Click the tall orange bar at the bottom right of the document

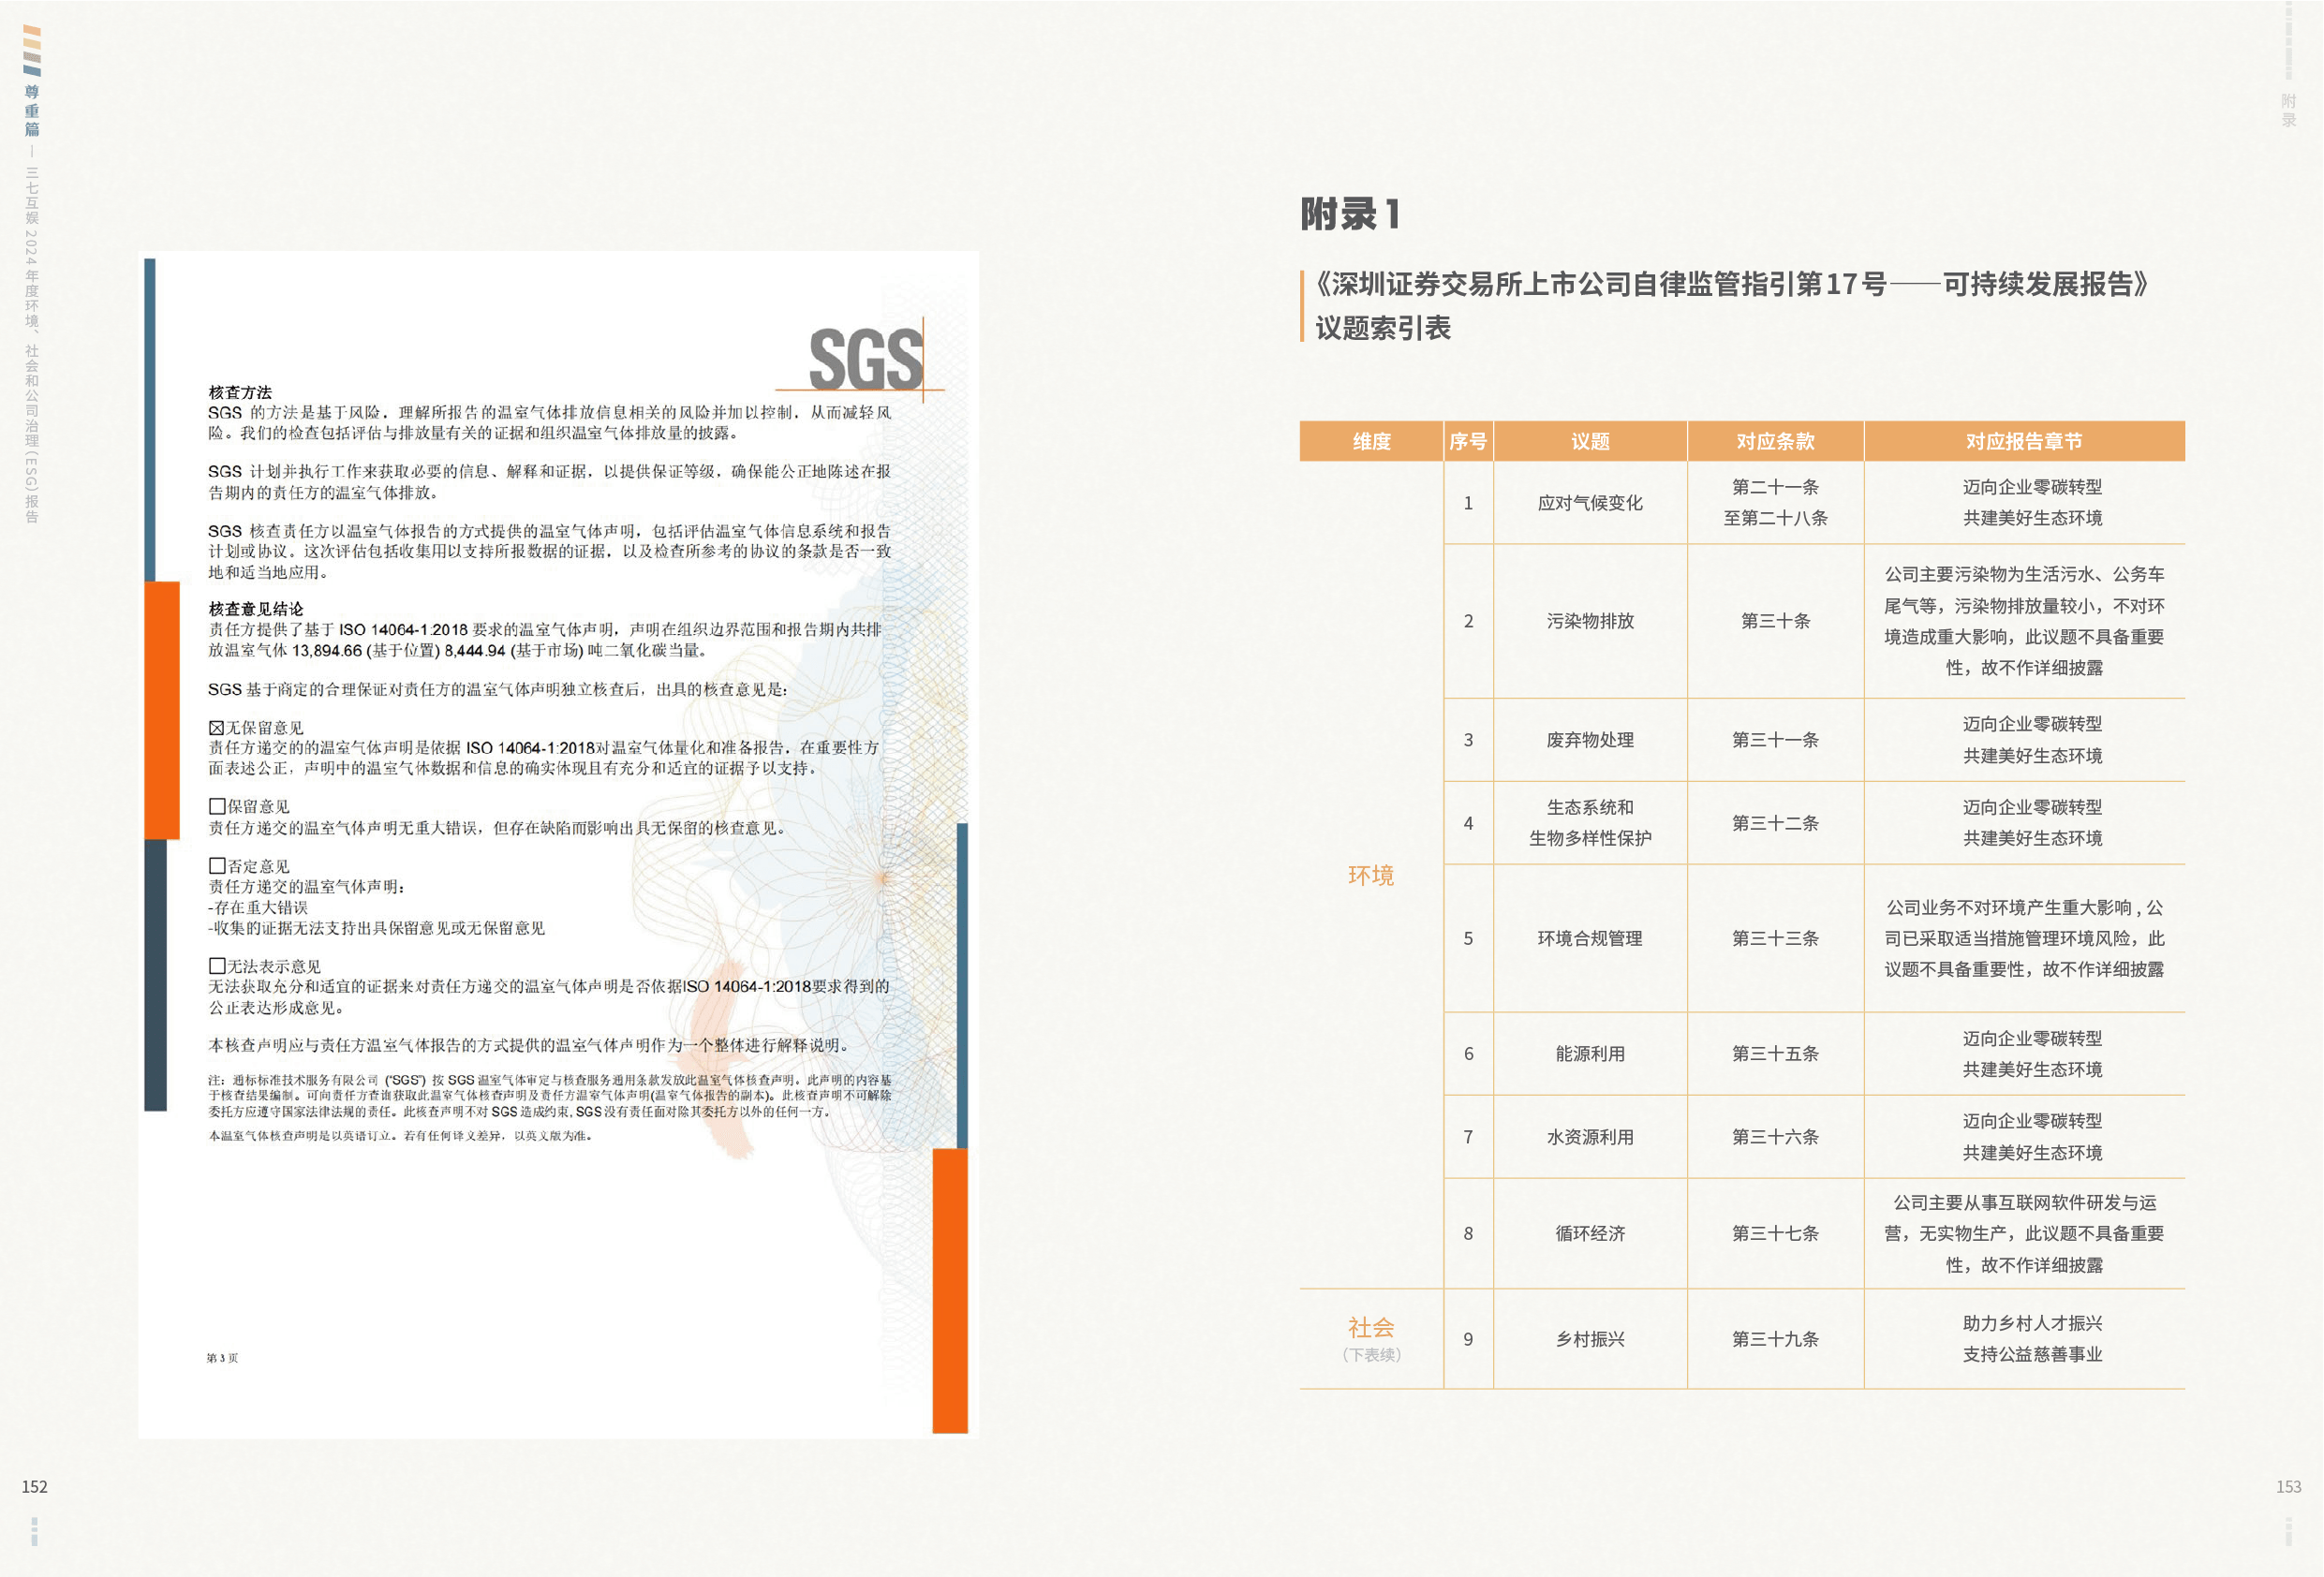[x=950, y=1290]
